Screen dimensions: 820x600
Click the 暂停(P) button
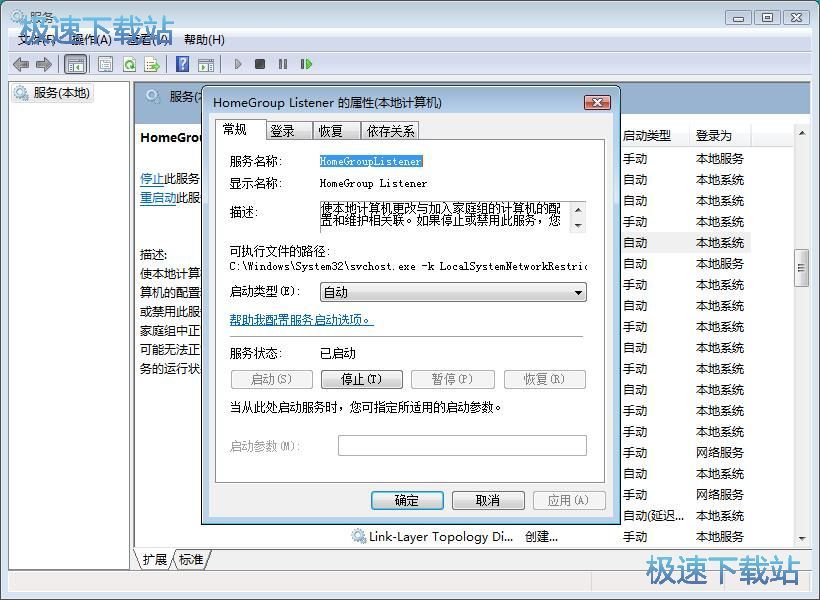point(452,379)
